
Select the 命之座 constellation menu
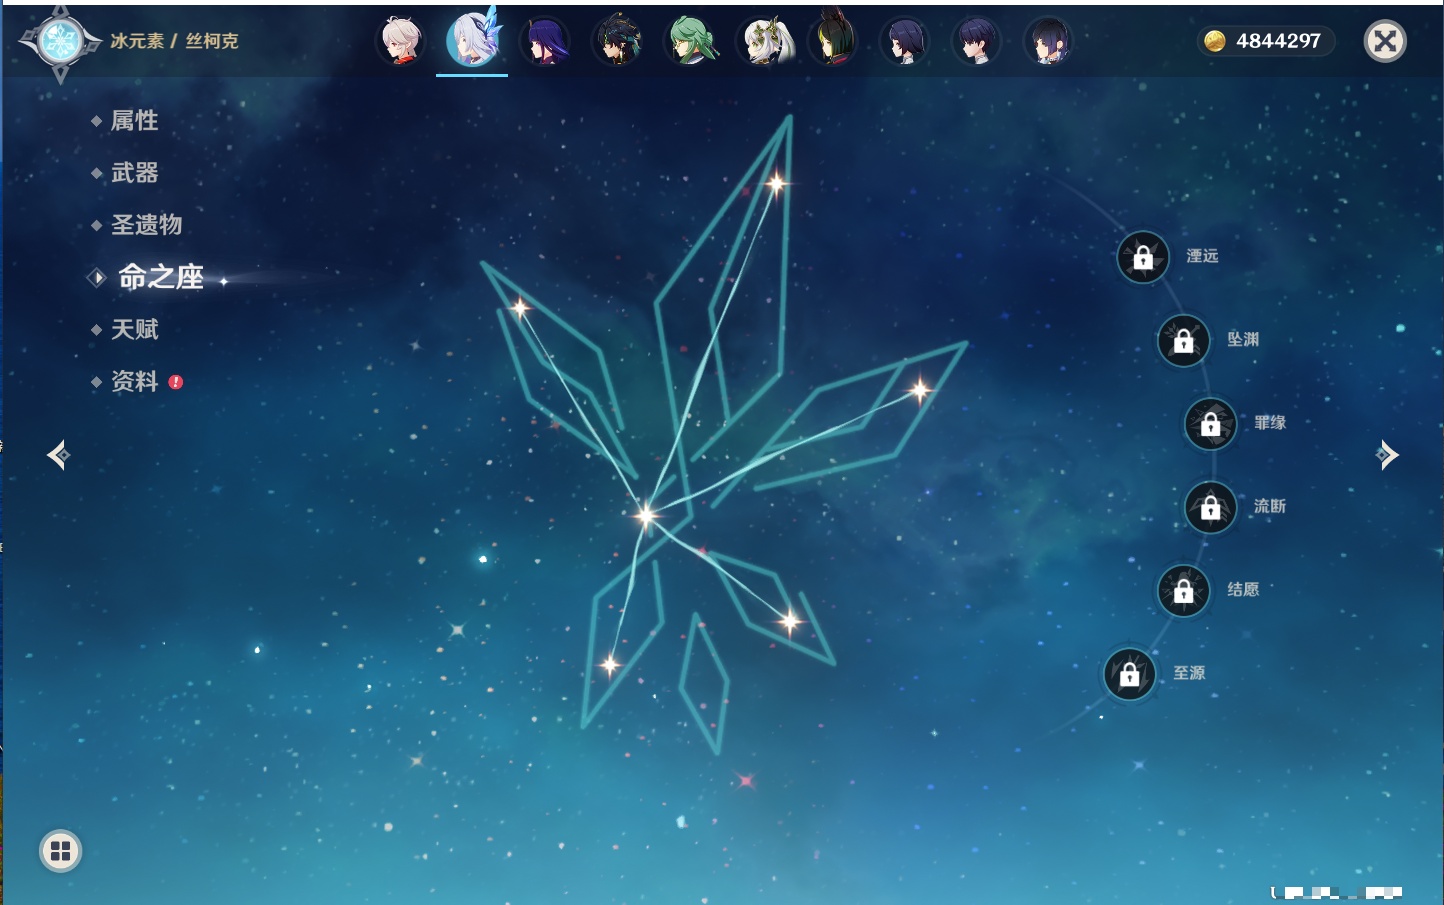[x=160, y=277]
